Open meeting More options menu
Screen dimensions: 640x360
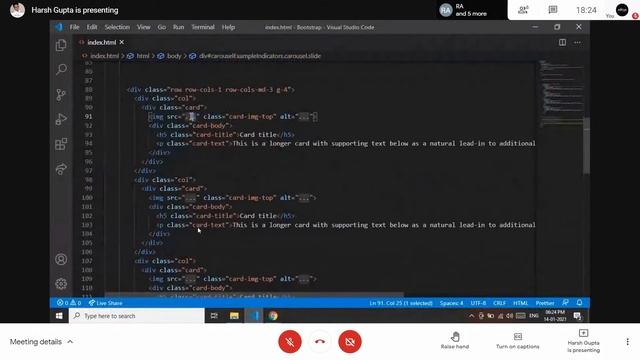coord(627,341)
